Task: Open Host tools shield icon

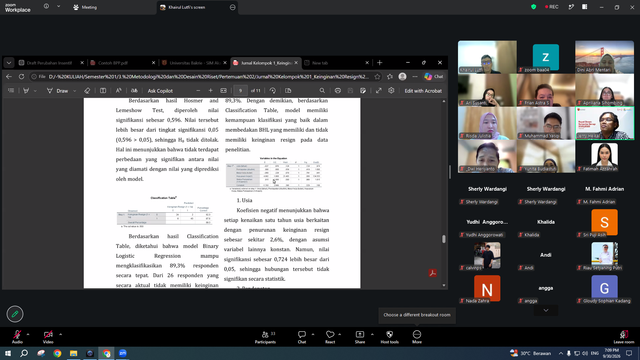Action: point(389,337)
